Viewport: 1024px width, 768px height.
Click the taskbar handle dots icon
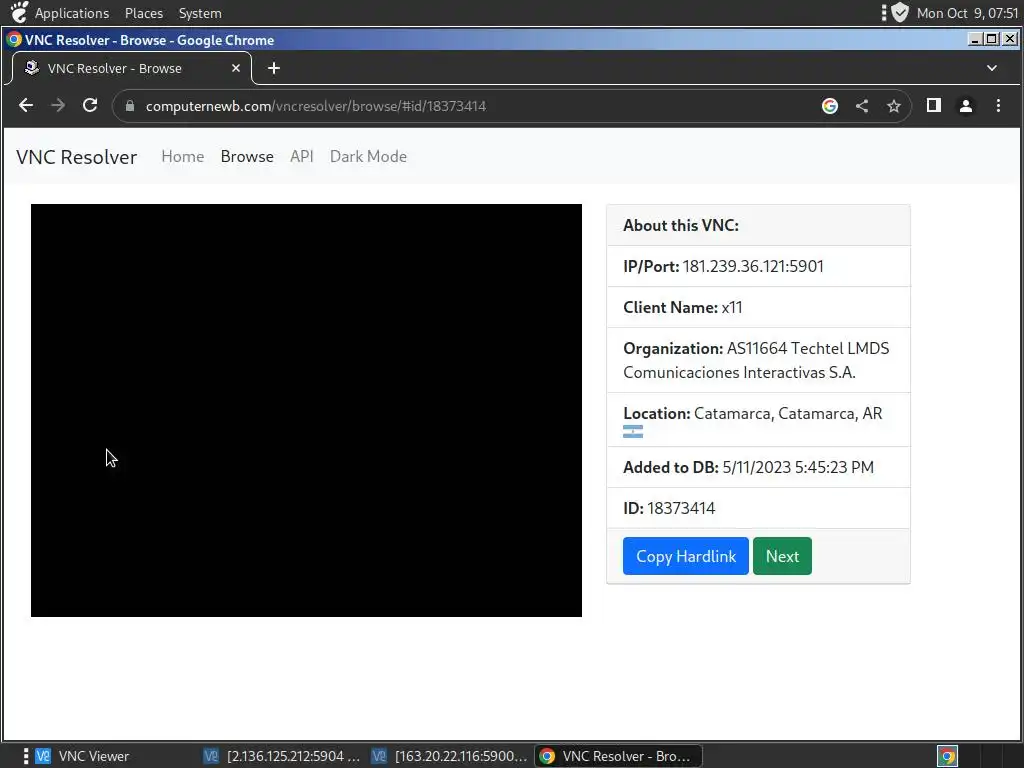tap(25, 756)
